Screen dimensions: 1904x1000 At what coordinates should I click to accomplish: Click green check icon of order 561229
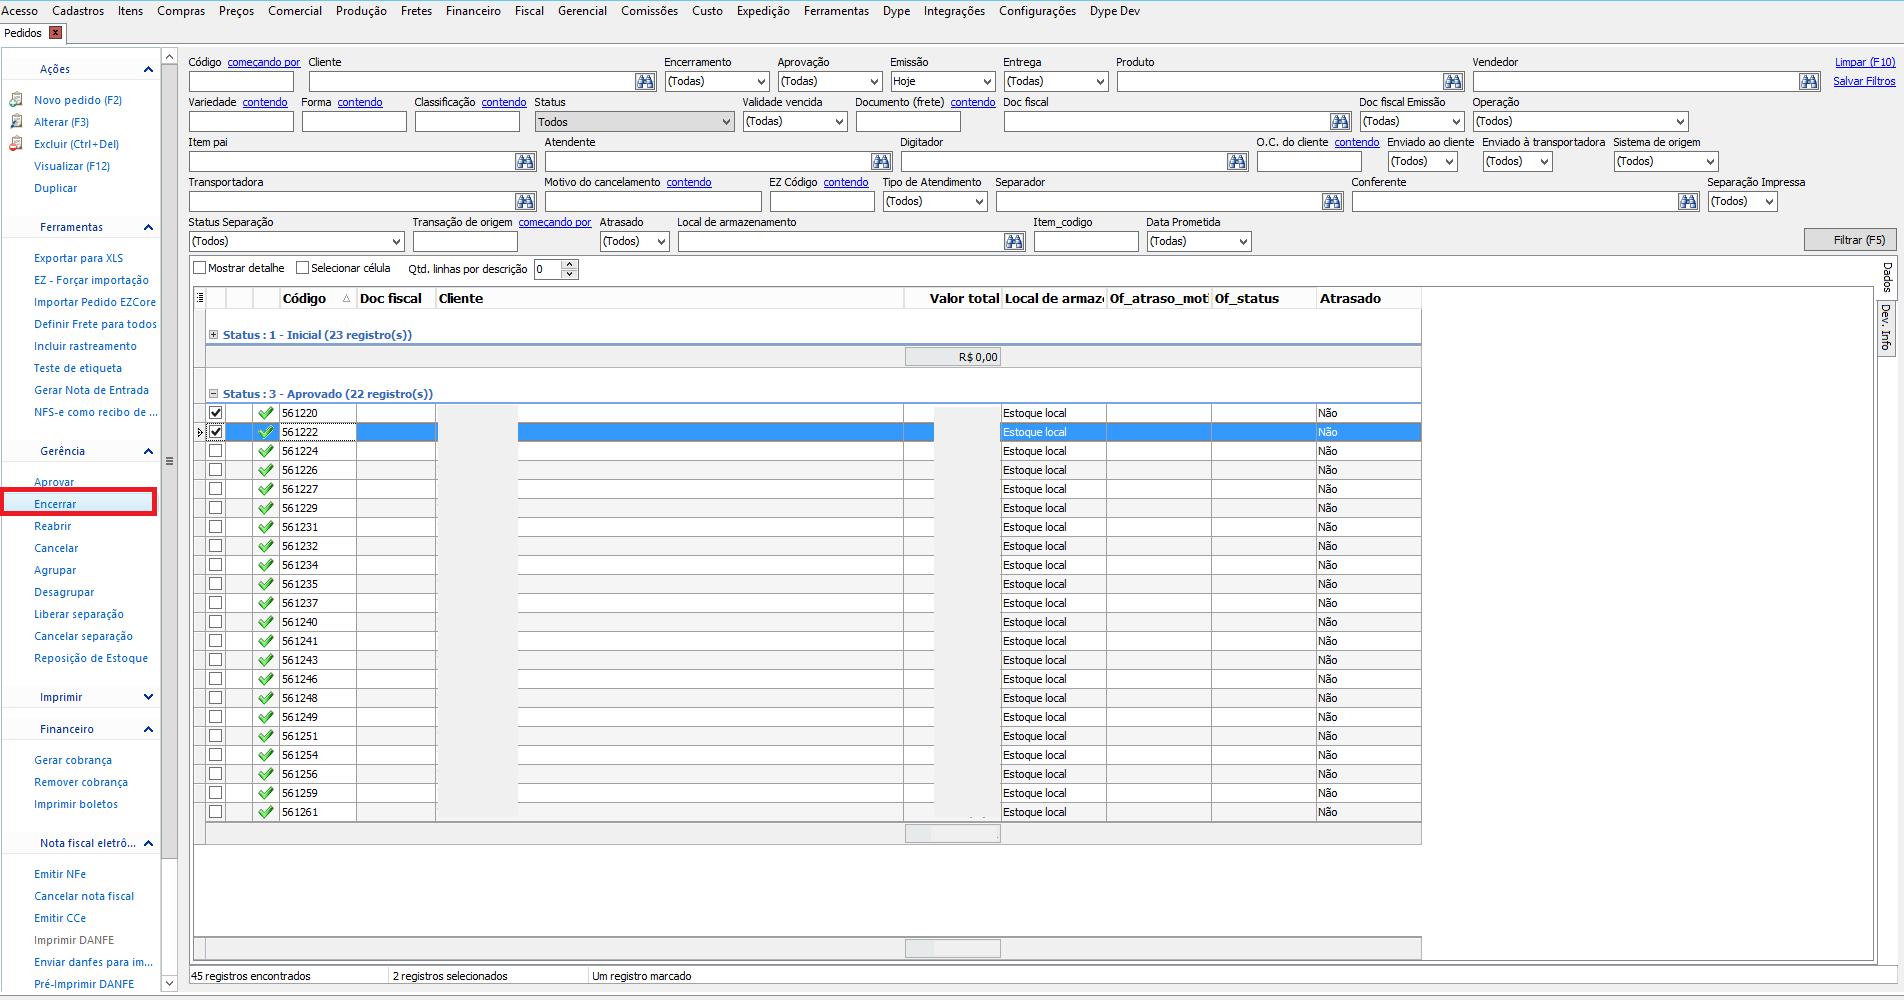[265, 508]
